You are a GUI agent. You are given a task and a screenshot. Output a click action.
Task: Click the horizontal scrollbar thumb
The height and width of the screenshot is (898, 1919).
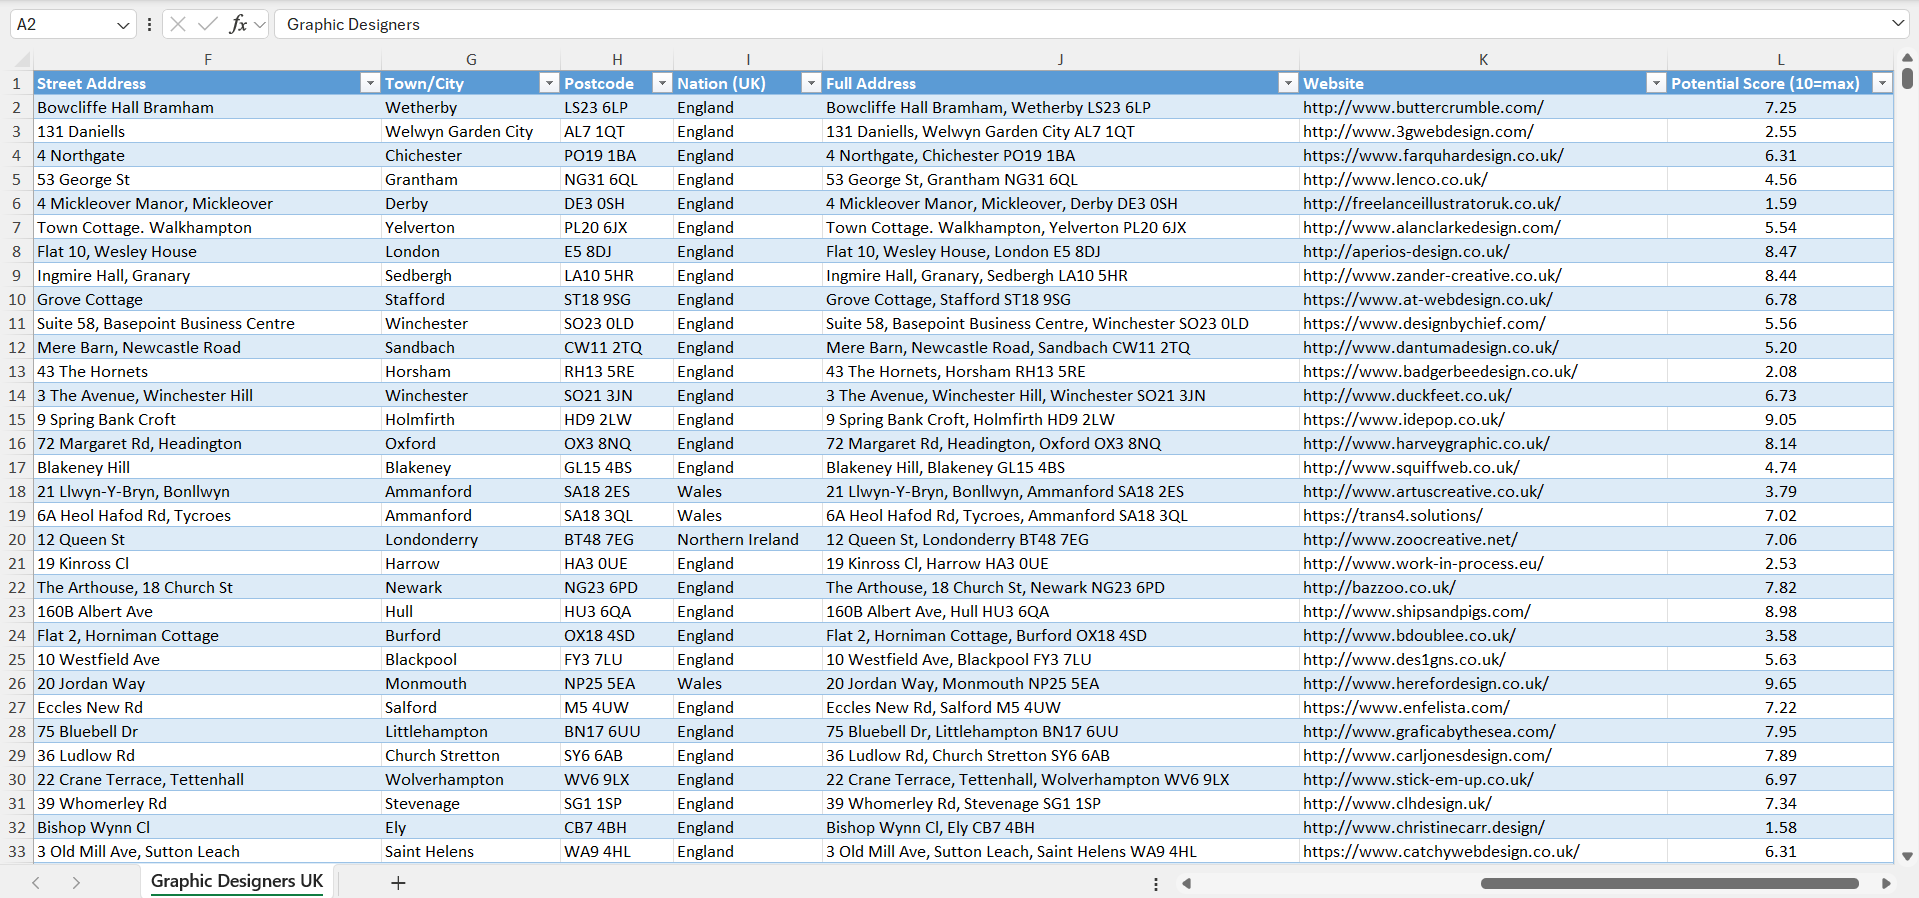(1669, 884)
